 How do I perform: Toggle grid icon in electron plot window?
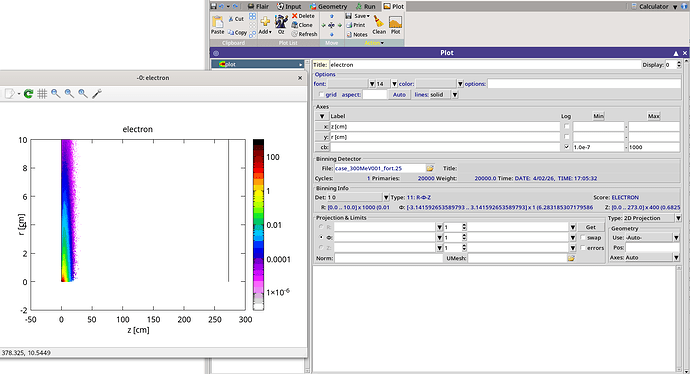tap(42, 93)
